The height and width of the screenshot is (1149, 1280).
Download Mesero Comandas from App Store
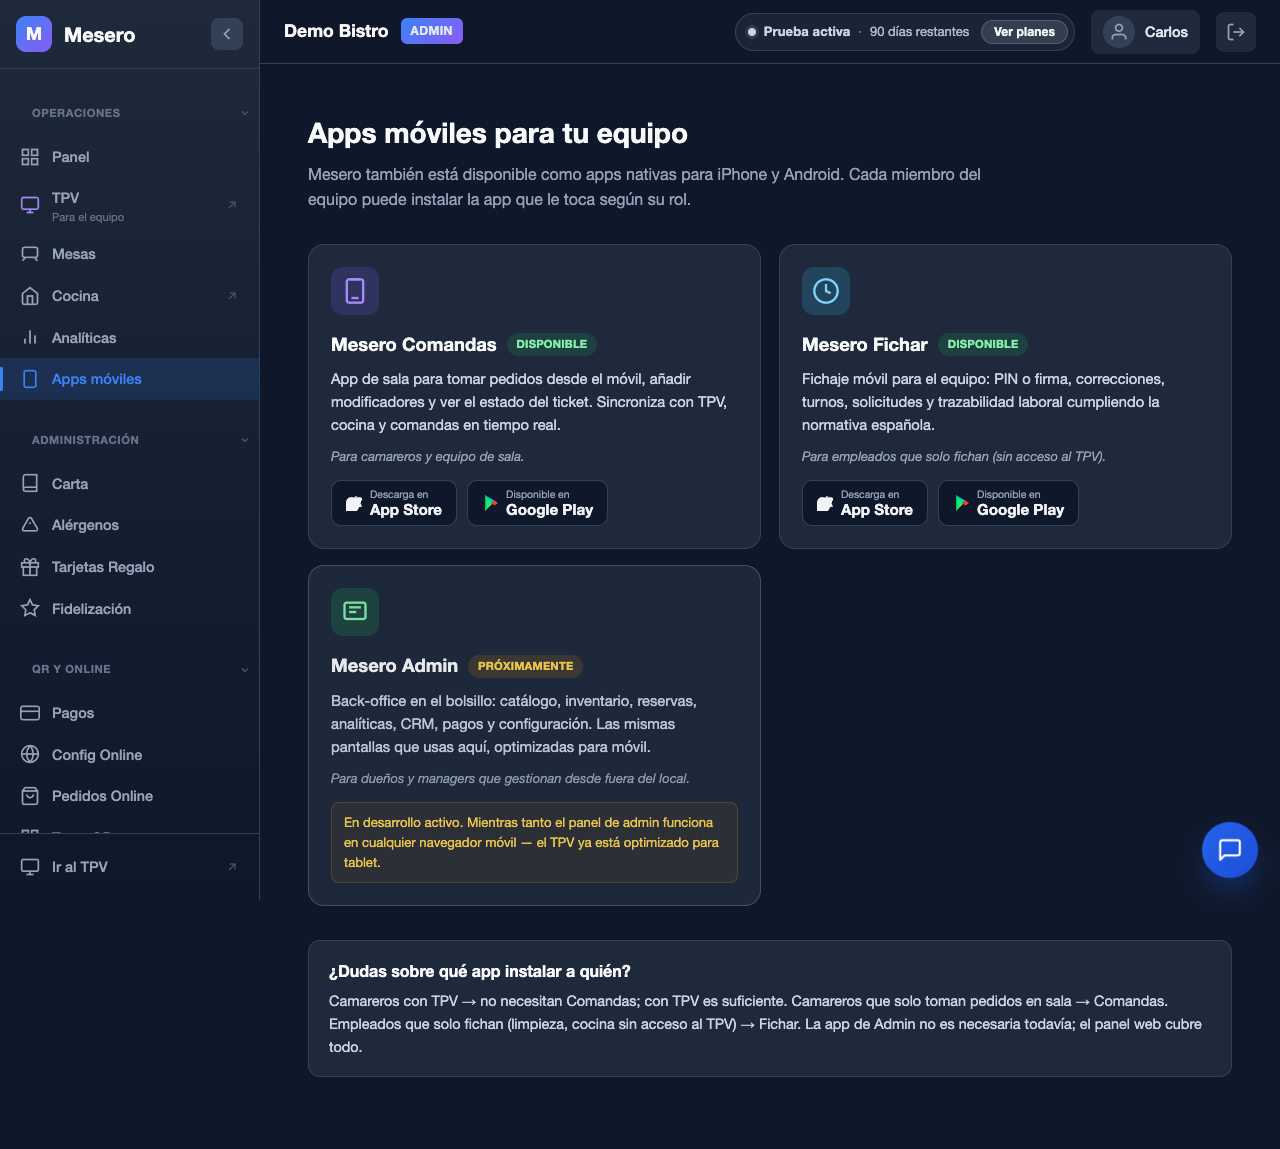click(394, 503)
